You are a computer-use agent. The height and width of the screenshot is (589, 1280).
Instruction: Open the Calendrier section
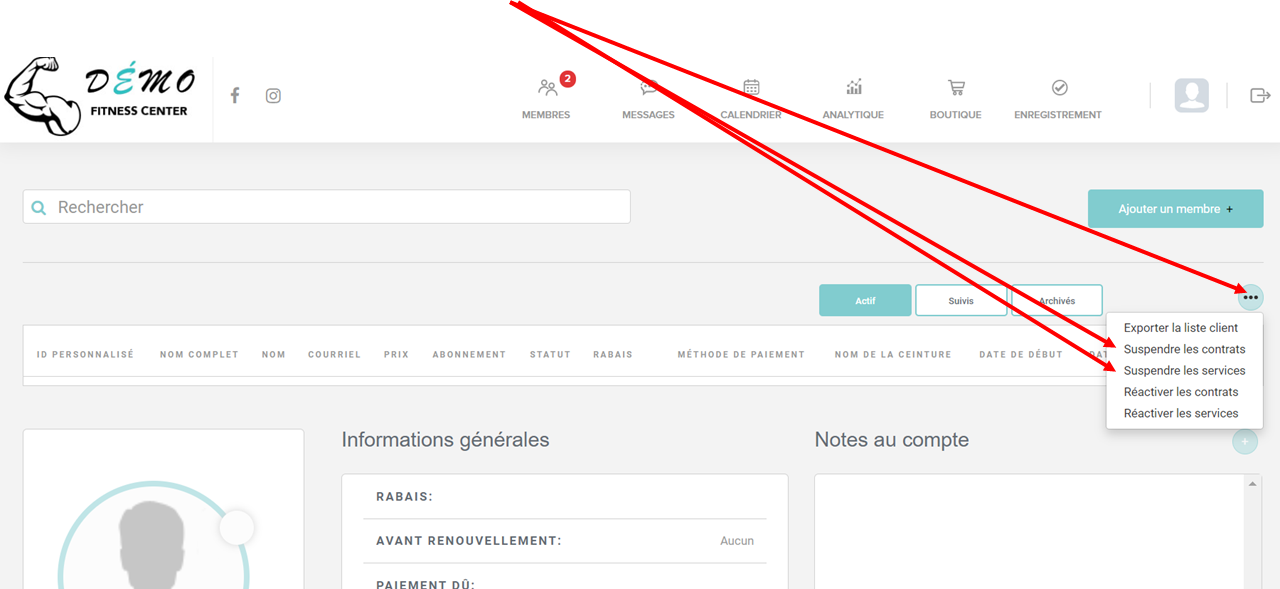point(751,98)
